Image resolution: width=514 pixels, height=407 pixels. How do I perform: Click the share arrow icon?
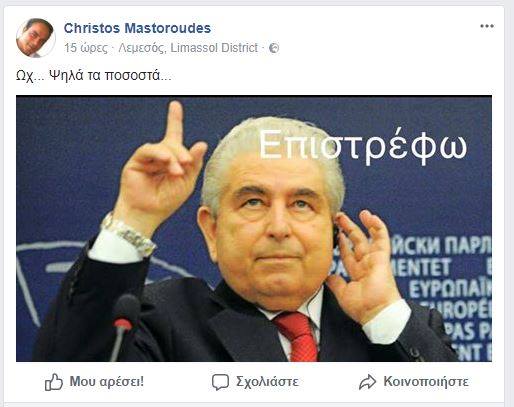(367, 382)
